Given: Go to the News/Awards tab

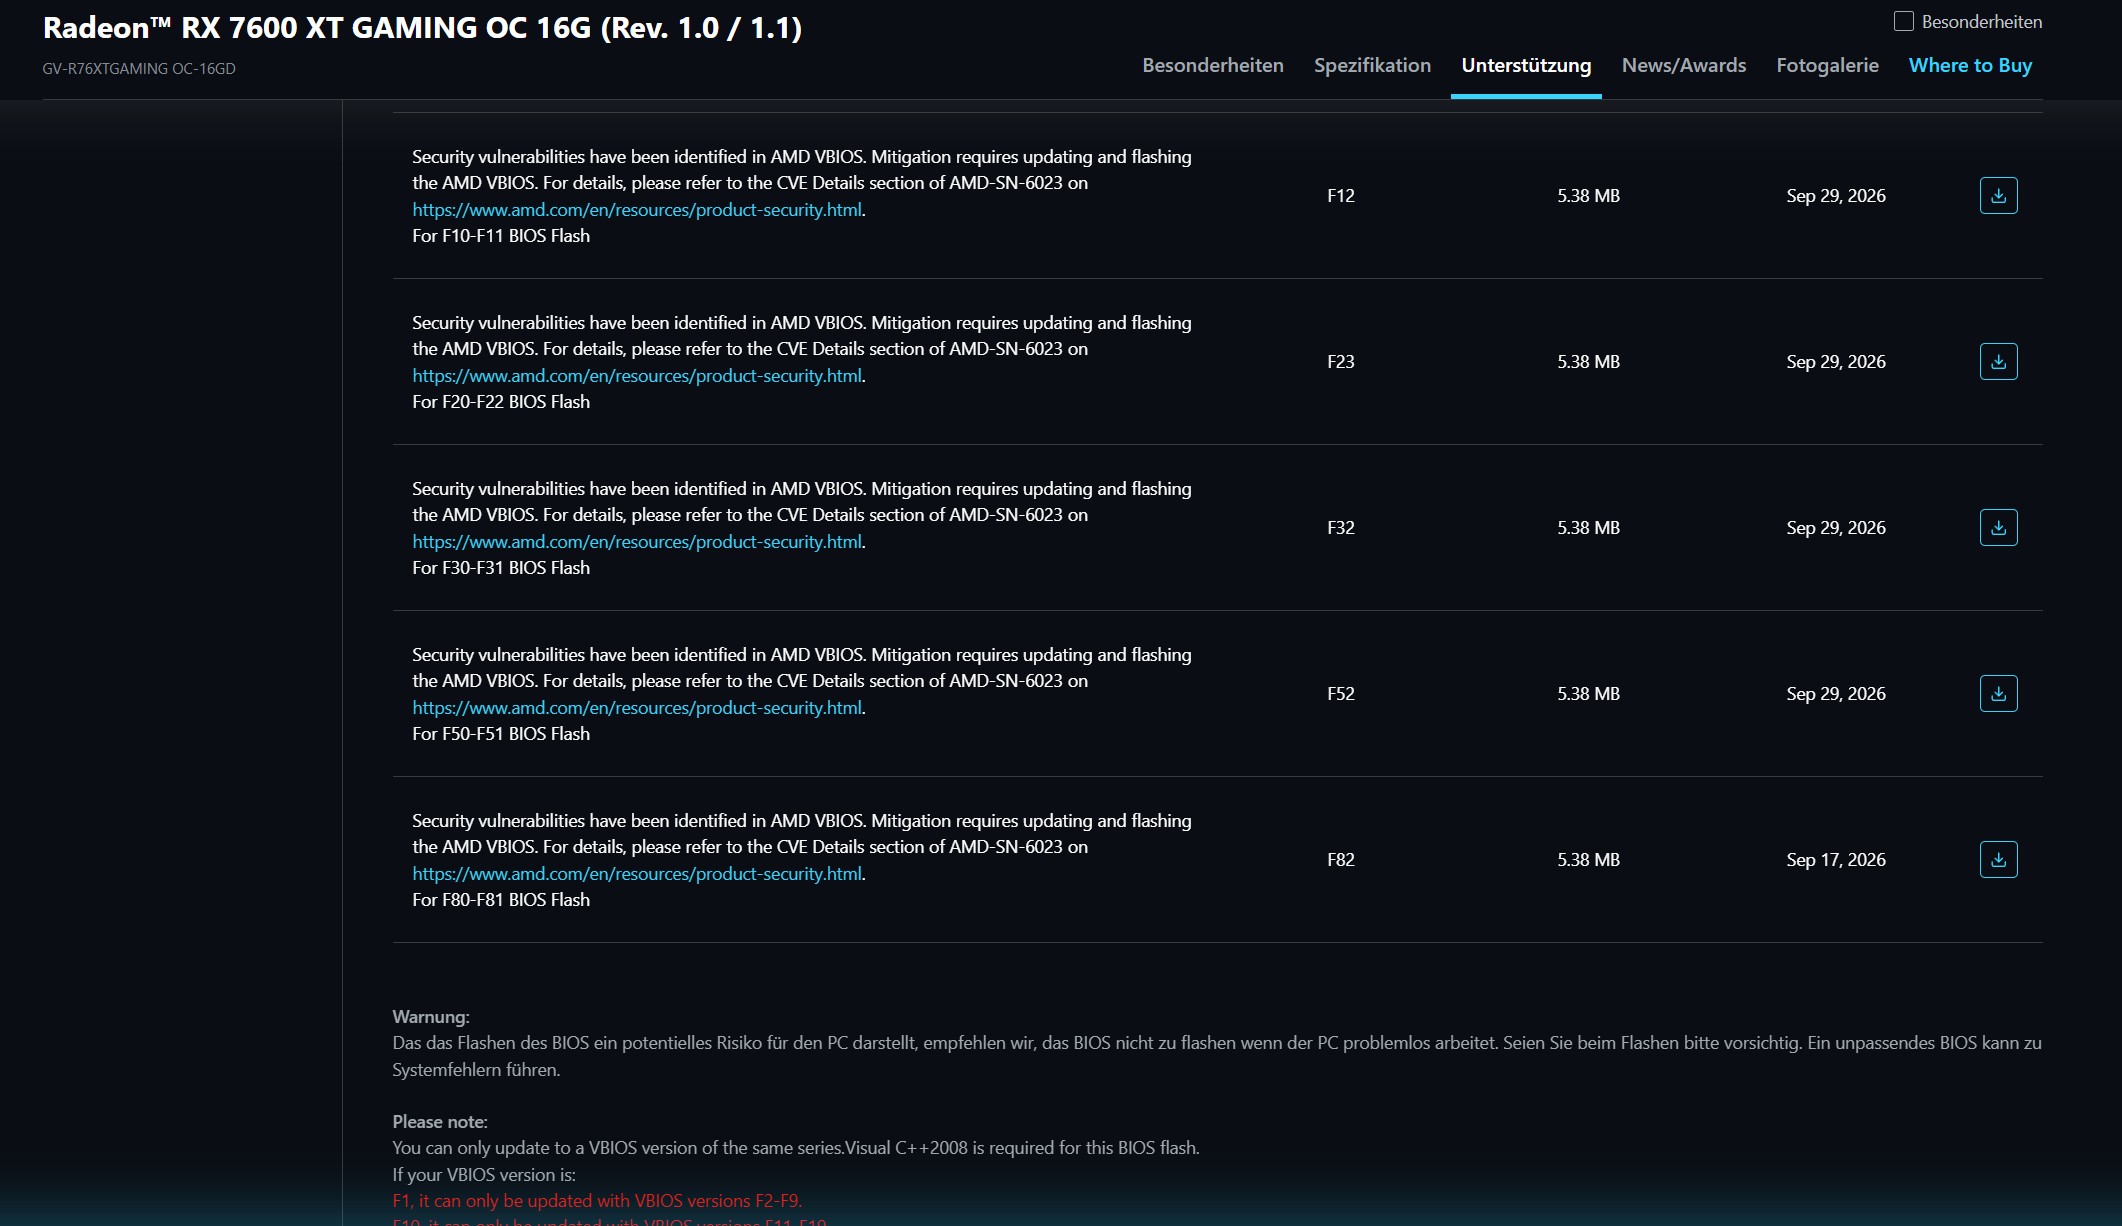Looking at the screenshot, I should [1684, 65].
